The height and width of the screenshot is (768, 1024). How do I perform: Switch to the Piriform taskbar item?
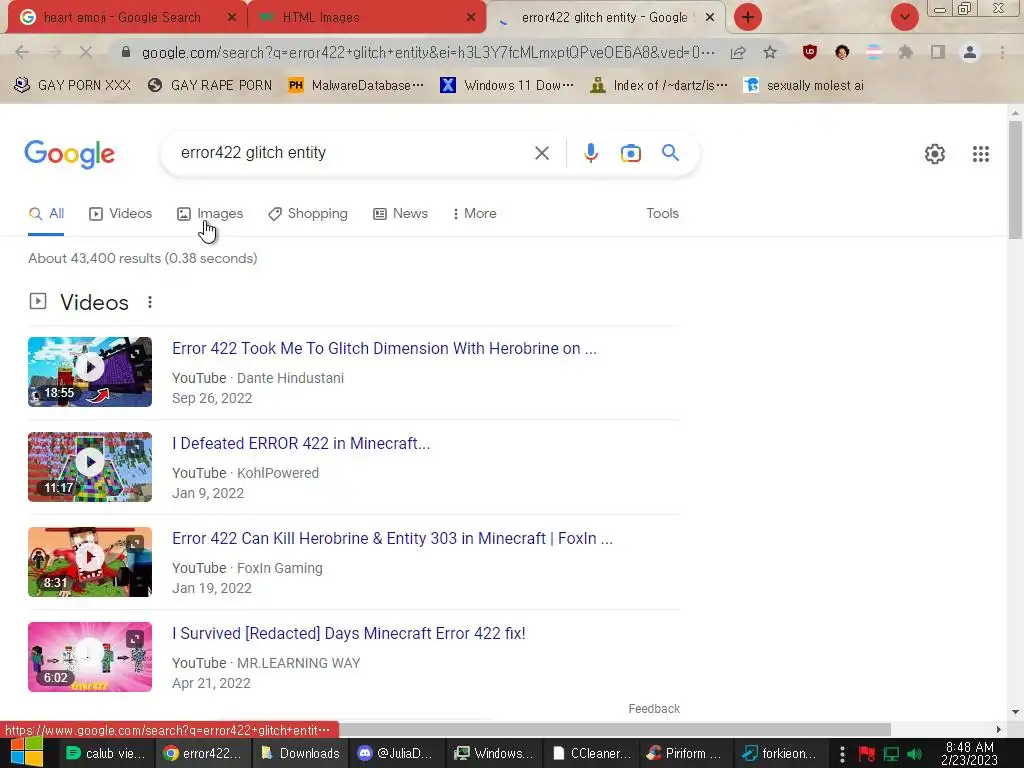(x=686, y=754)
